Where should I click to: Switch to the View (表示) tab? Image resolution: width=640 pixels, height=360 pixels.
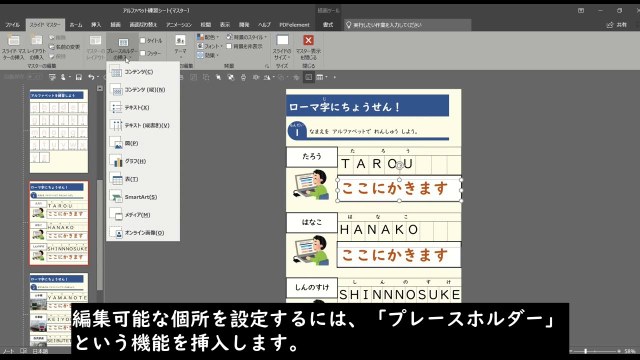(225, 25)
